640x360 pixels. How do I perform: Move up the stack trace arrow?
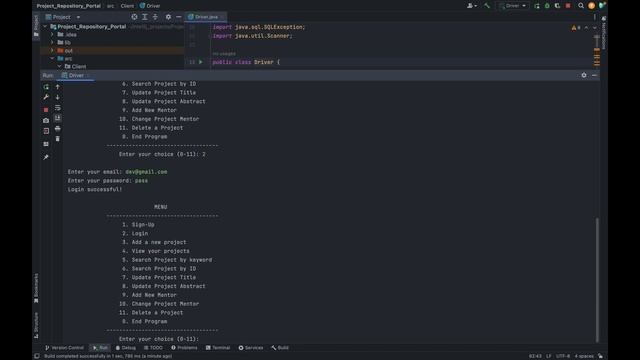tap(58, 87)
